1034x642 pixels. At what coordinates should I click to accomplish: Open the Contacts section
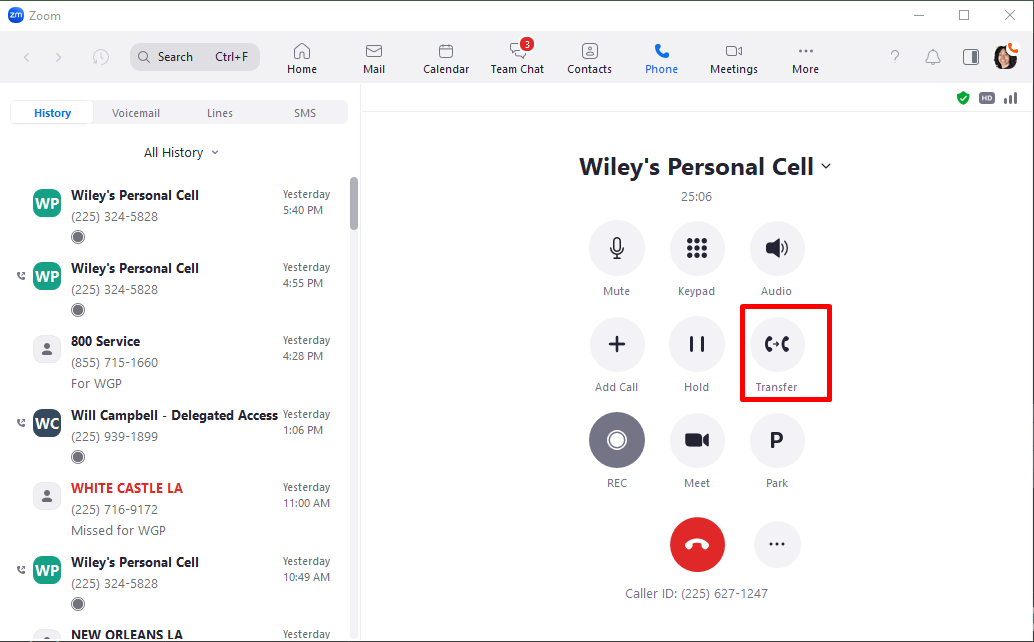[x=590, y=58]
